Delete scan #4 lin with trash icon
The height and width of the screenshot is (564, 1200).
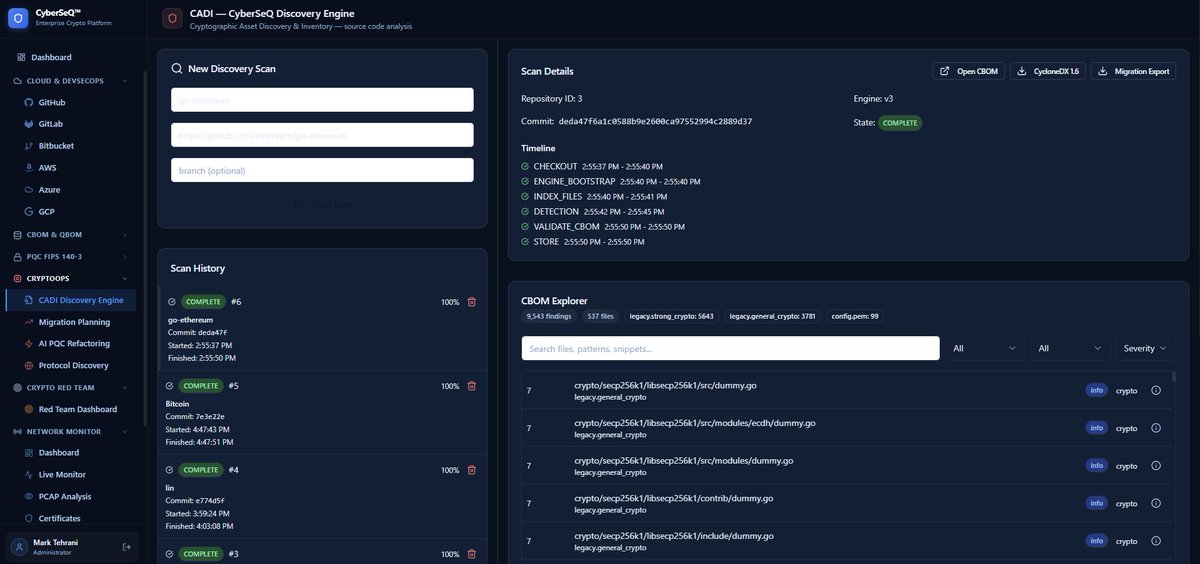(472, 470)
